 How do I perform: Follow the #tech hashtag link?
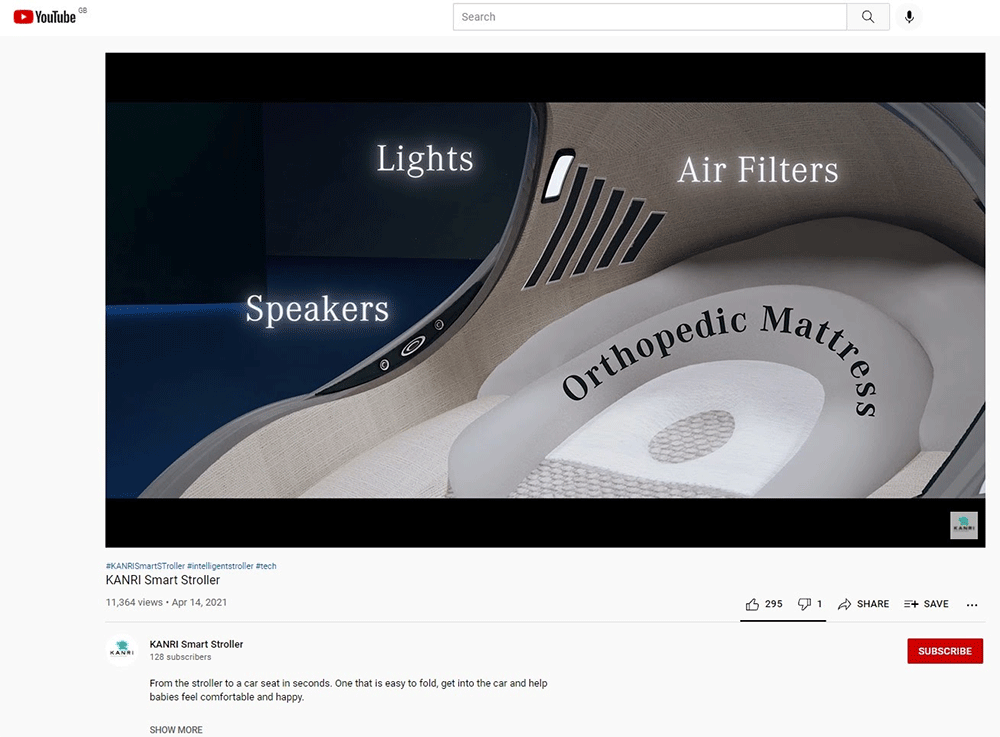266,566
